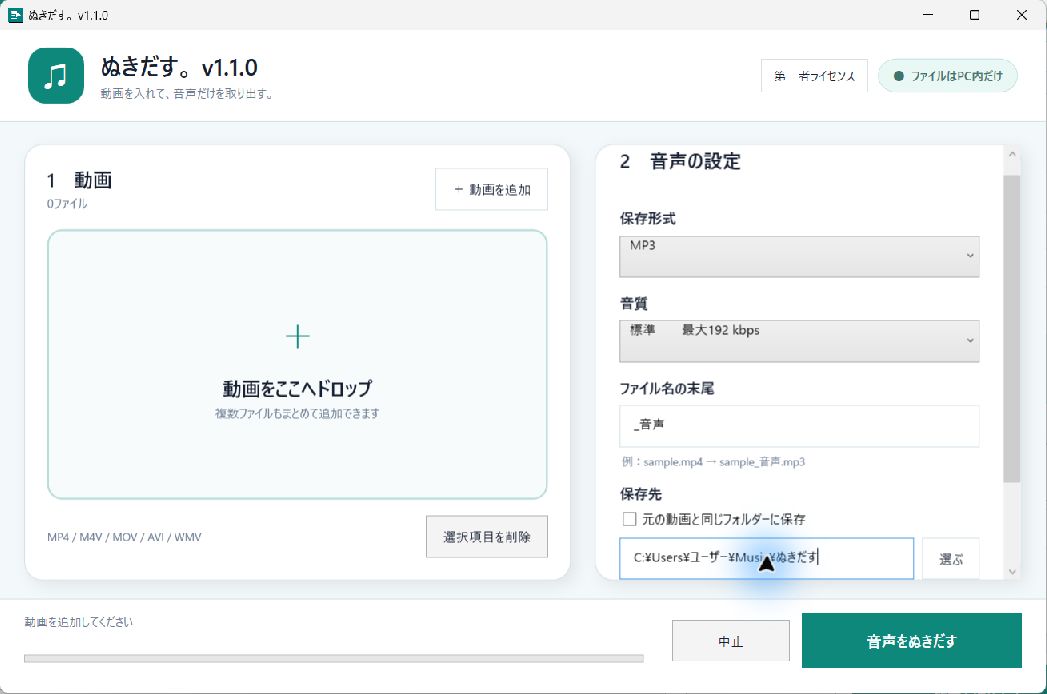Click the ファイルはPC内だけ badge

tap(948, 75)
